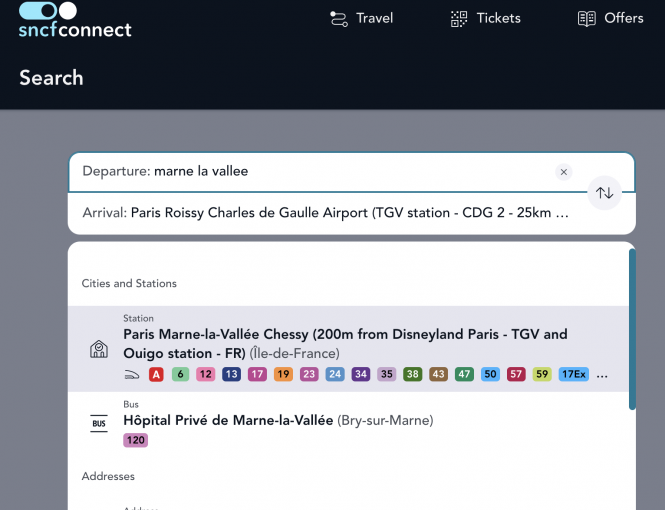665x510 pixels.
Task: Click the ellipsis after line badges
Action: [x=602, y=376]
